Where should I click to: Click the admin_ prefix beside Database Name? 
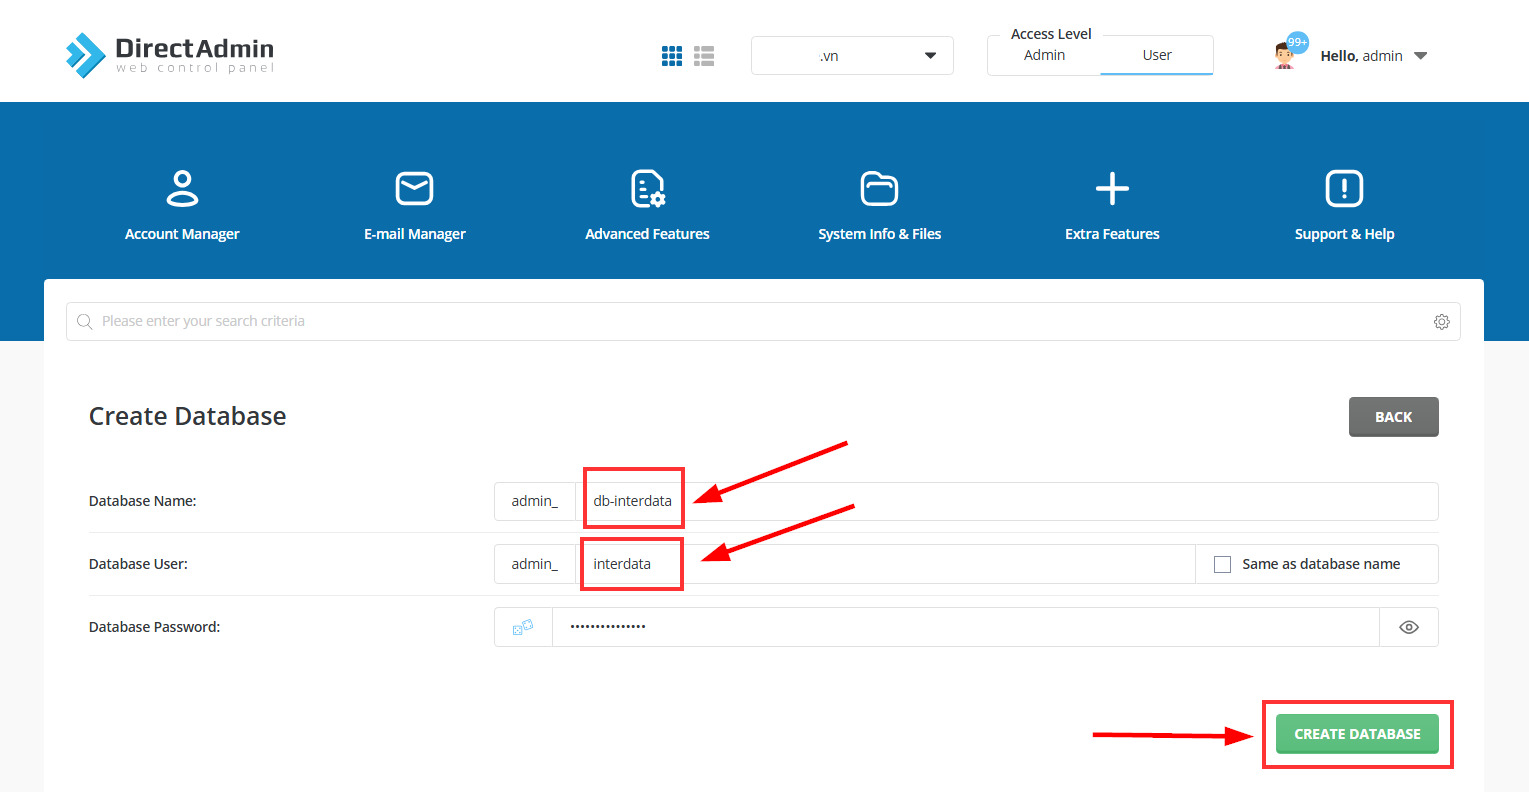click(535, 501)
